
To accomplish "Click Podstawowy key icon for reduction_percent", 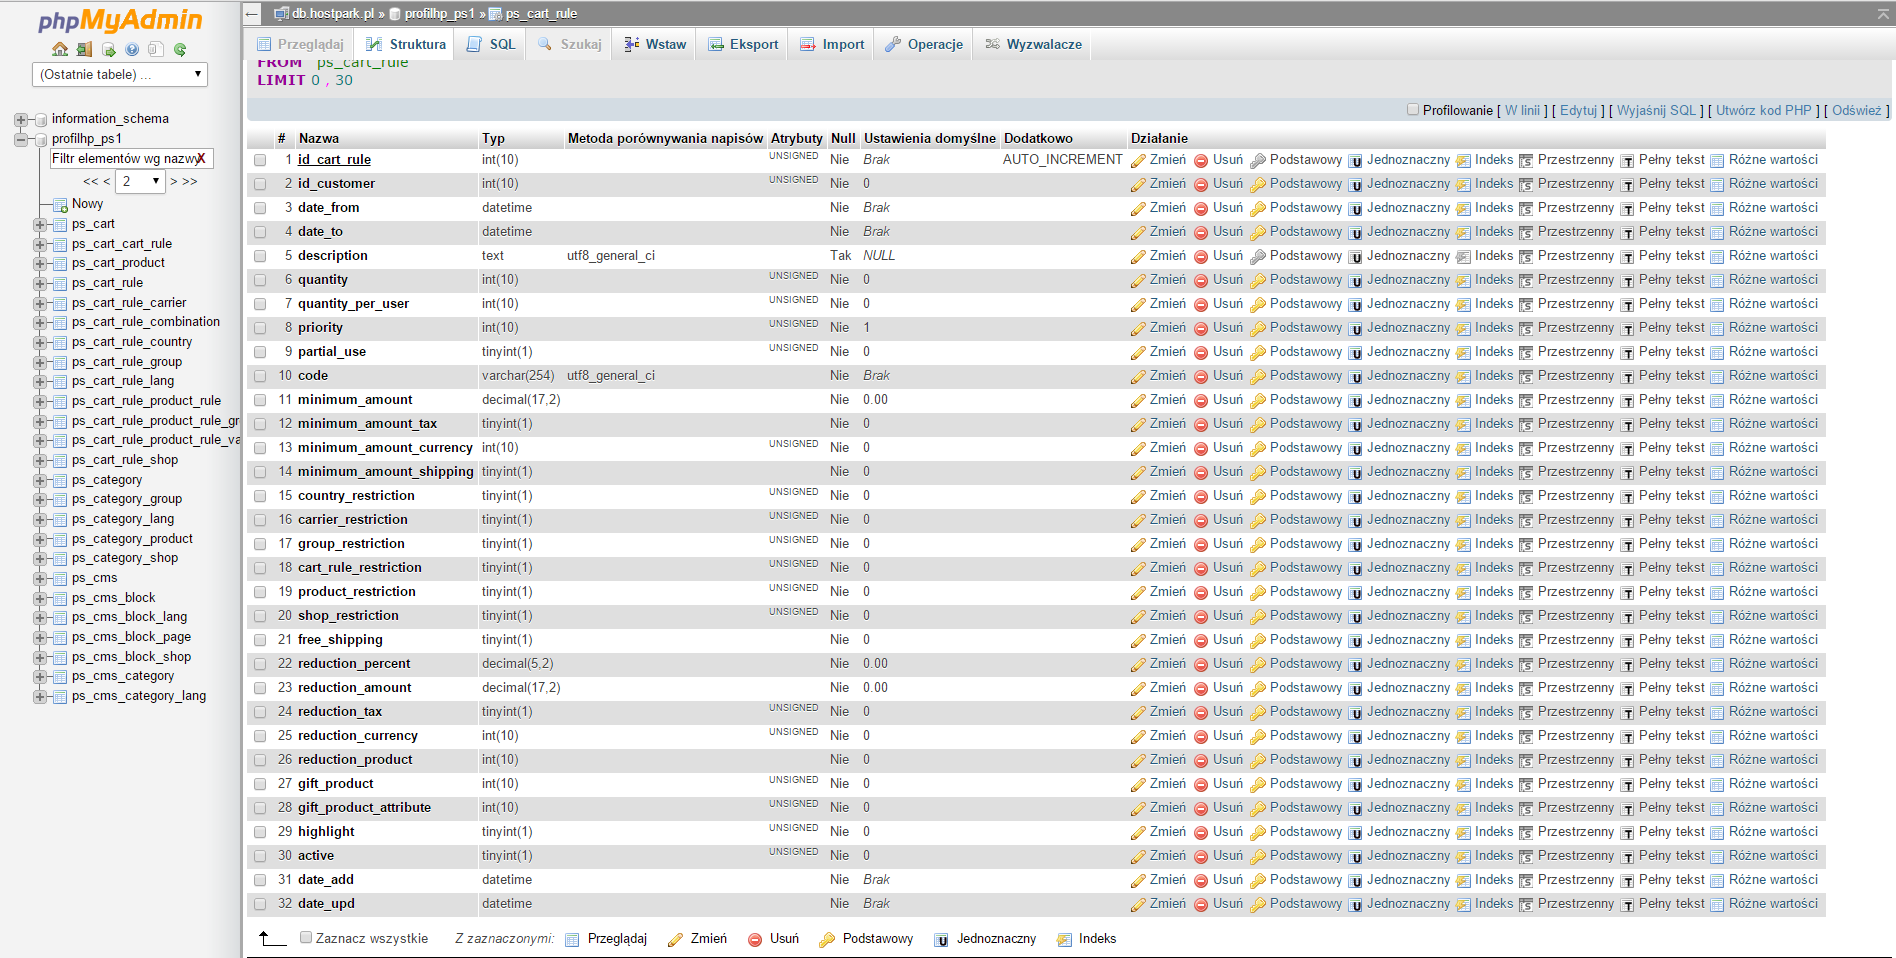I will point(1258,664).
